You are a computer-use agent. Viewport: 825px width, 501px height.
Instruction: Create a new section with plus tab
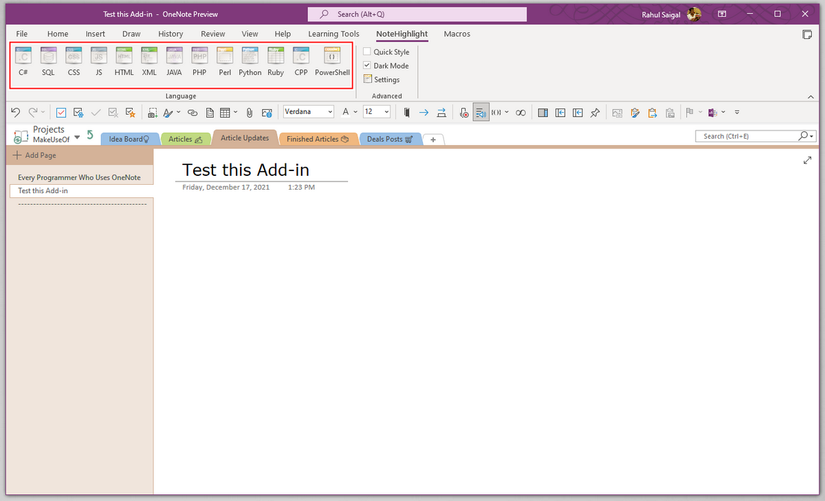(433, 139)
